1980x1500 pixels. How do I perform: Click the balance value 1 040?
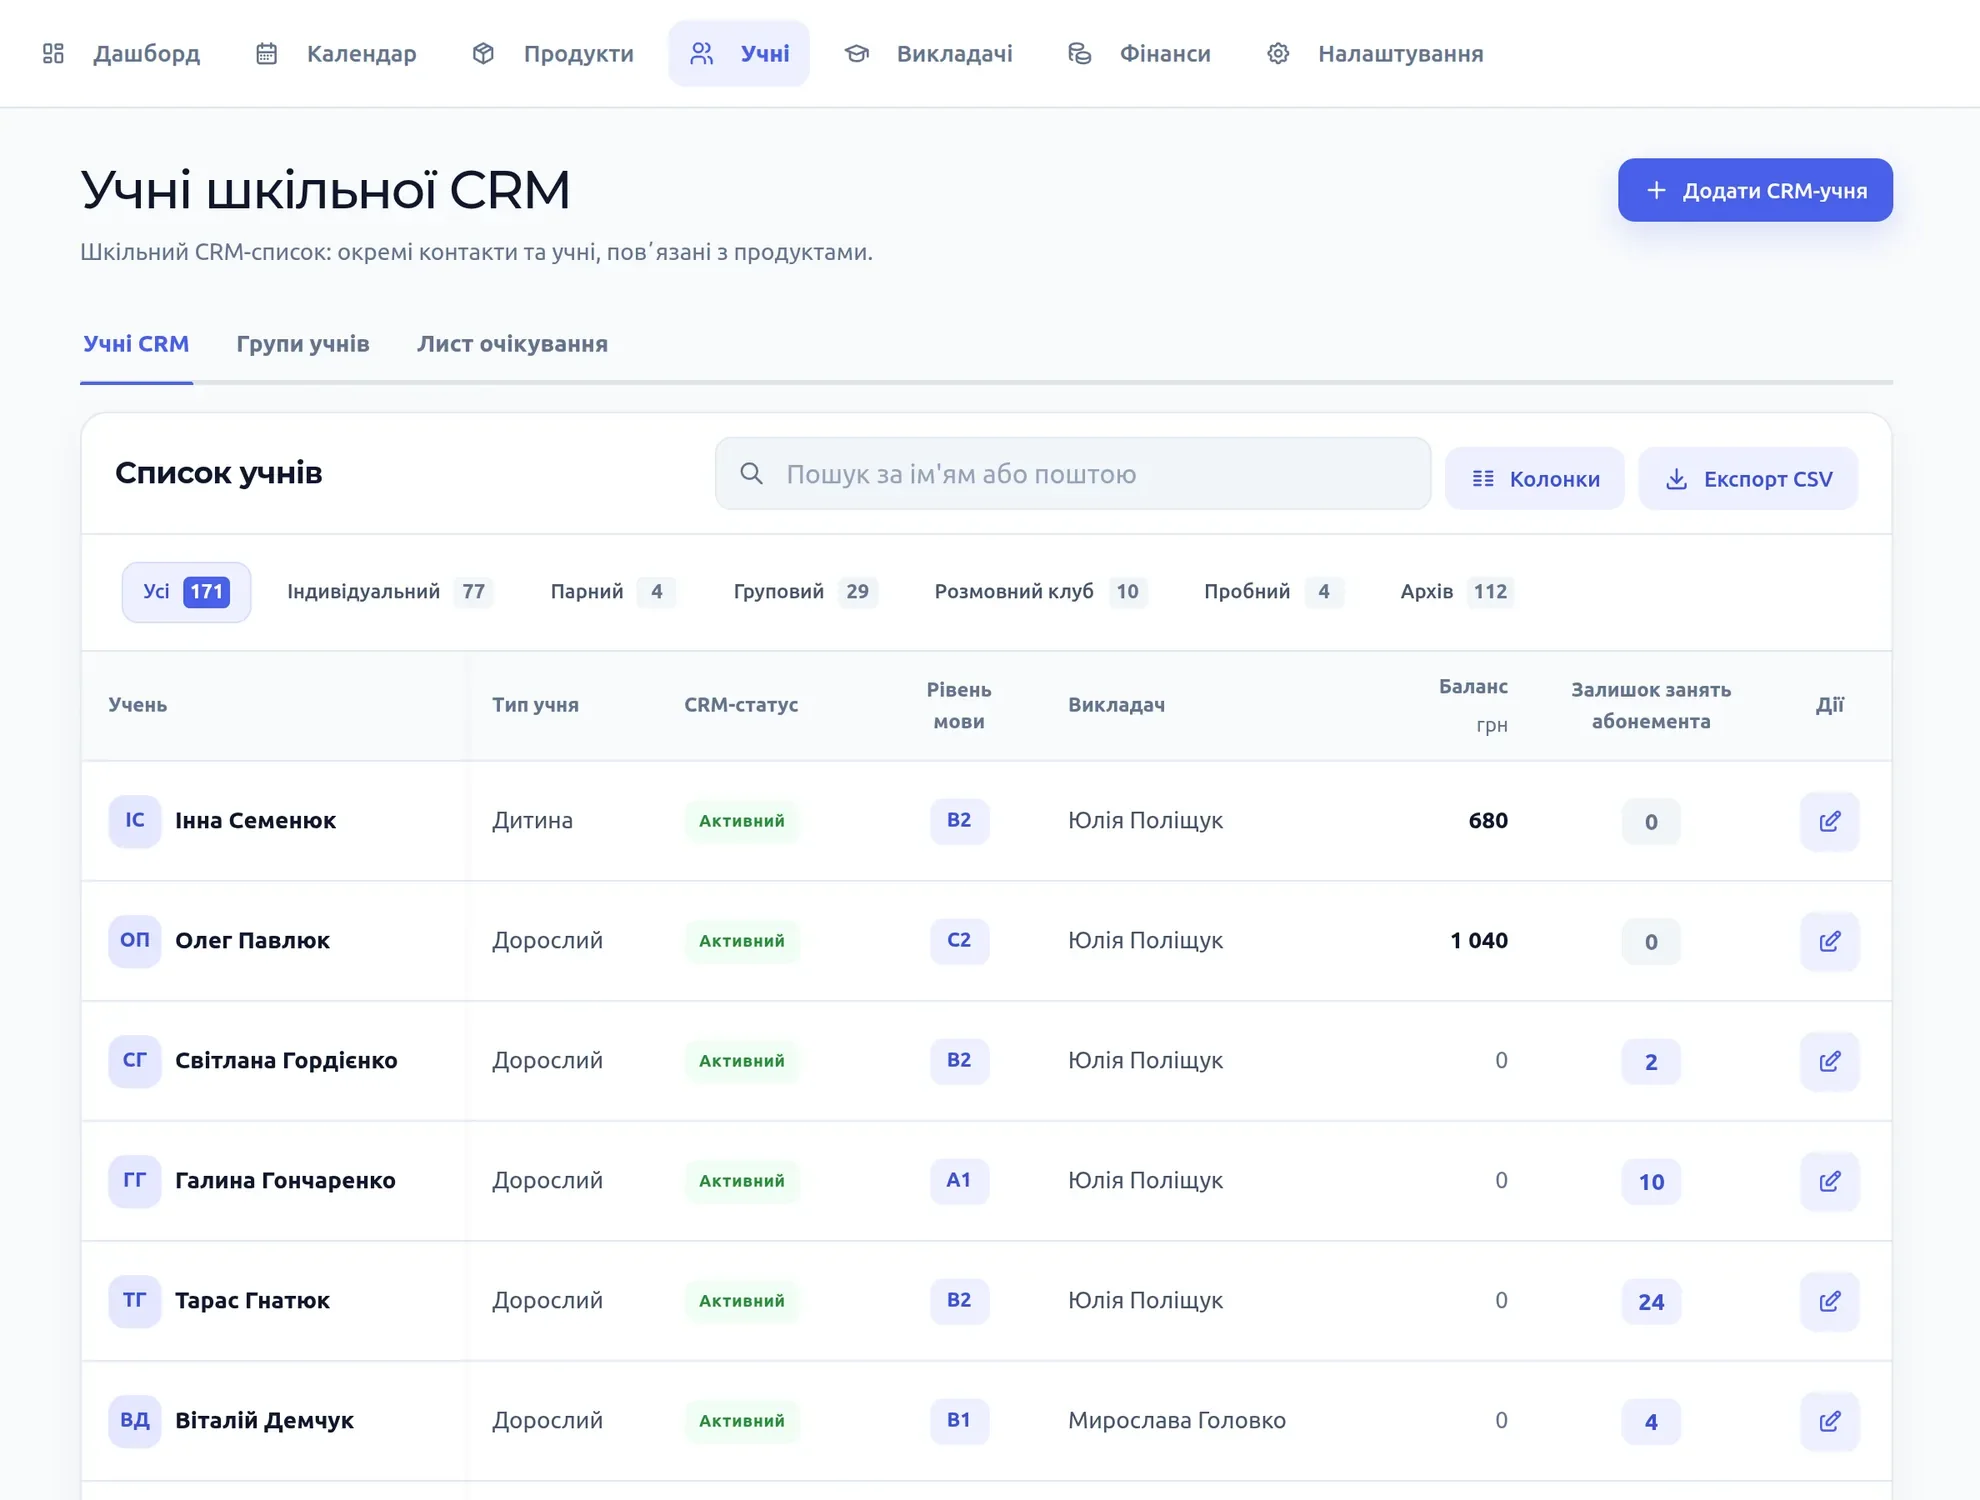pos(1478,941)
